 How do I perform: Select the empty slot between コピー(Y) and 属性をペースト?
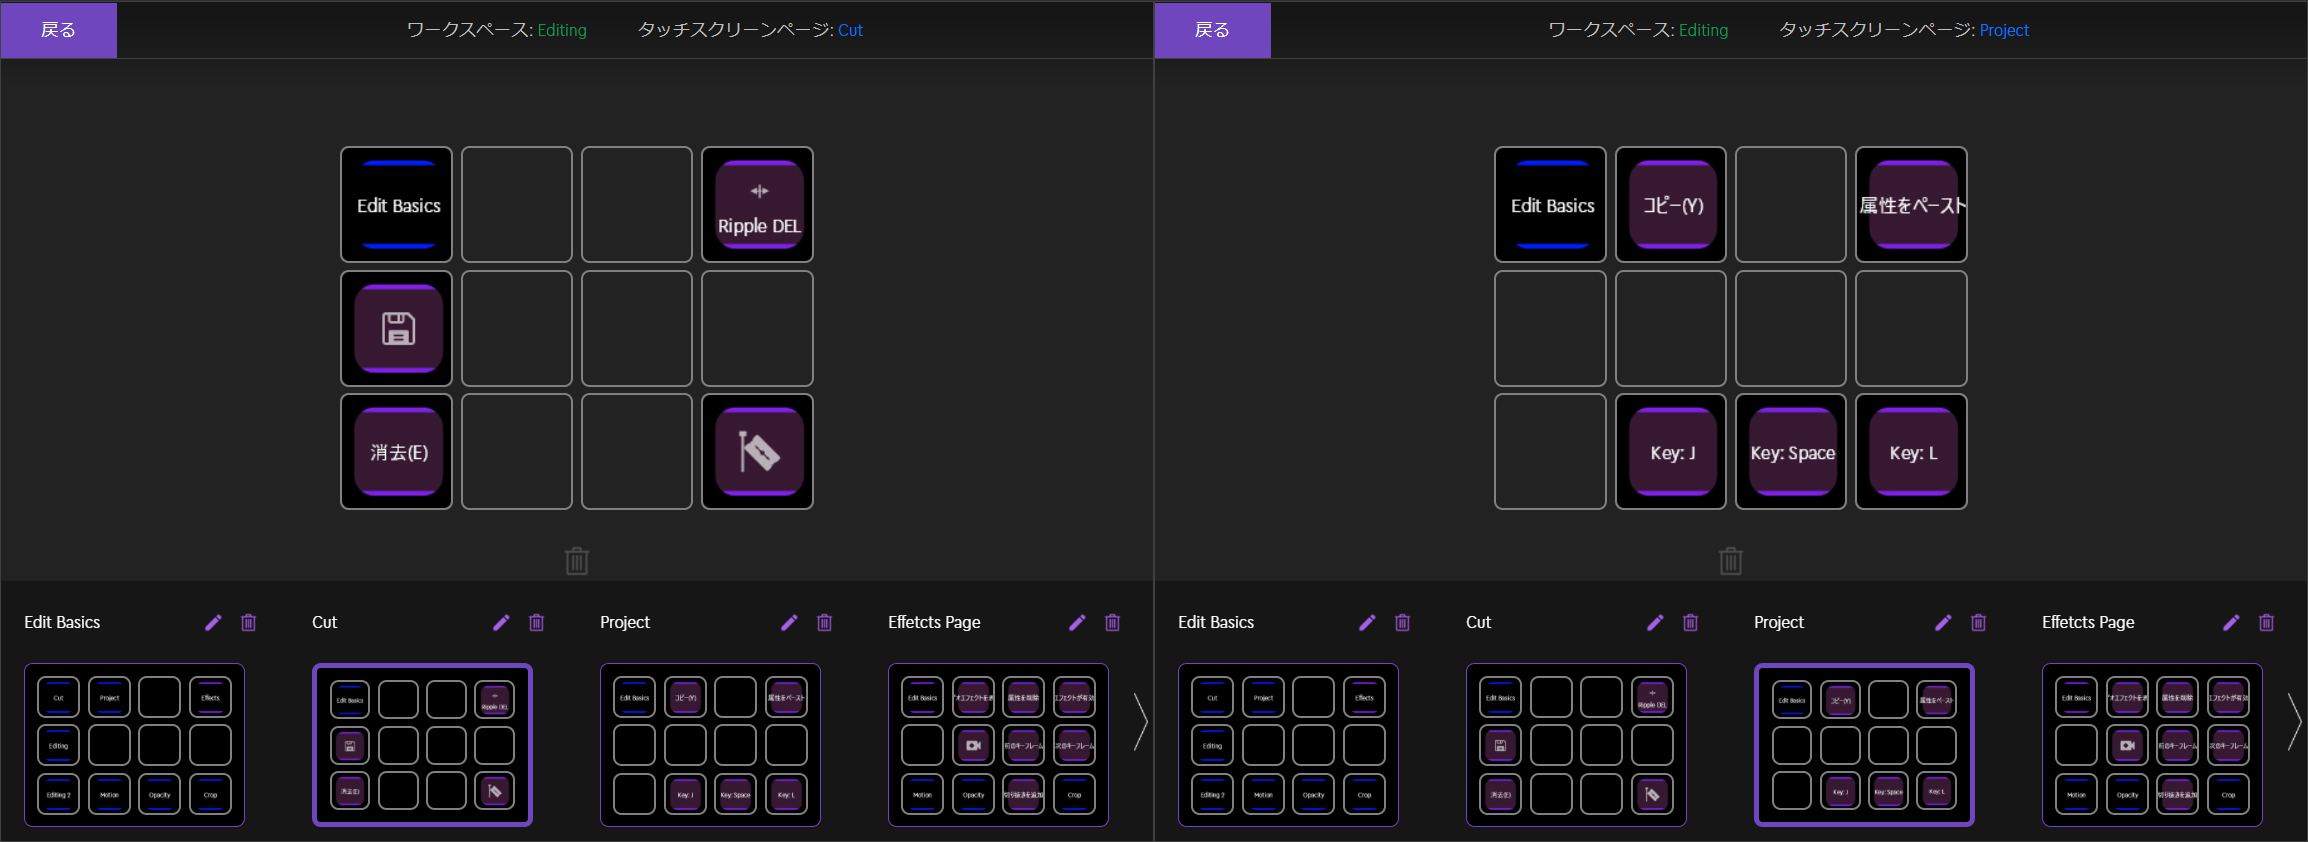point(1791,205)
